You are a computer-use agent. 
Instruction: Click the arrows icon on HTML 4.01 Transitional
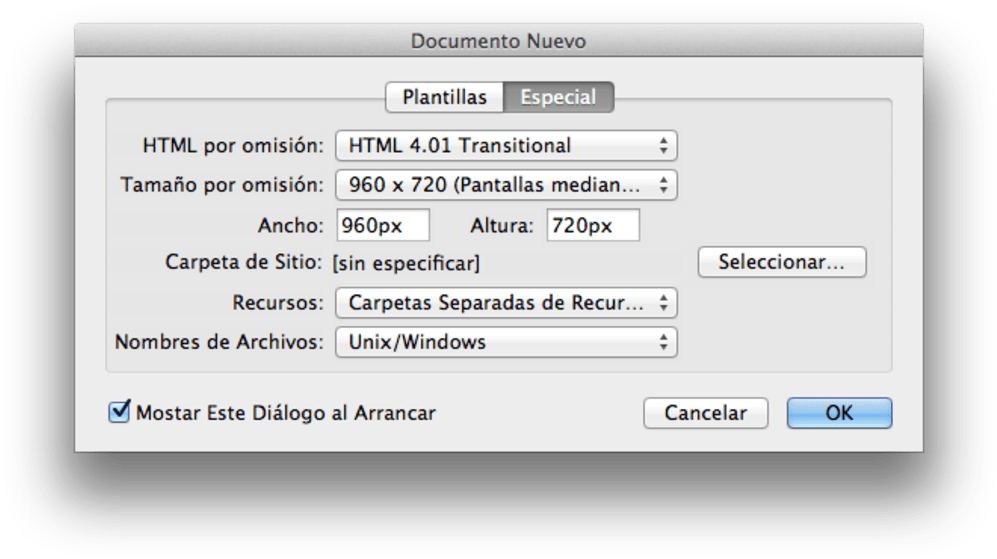[663, 146]
